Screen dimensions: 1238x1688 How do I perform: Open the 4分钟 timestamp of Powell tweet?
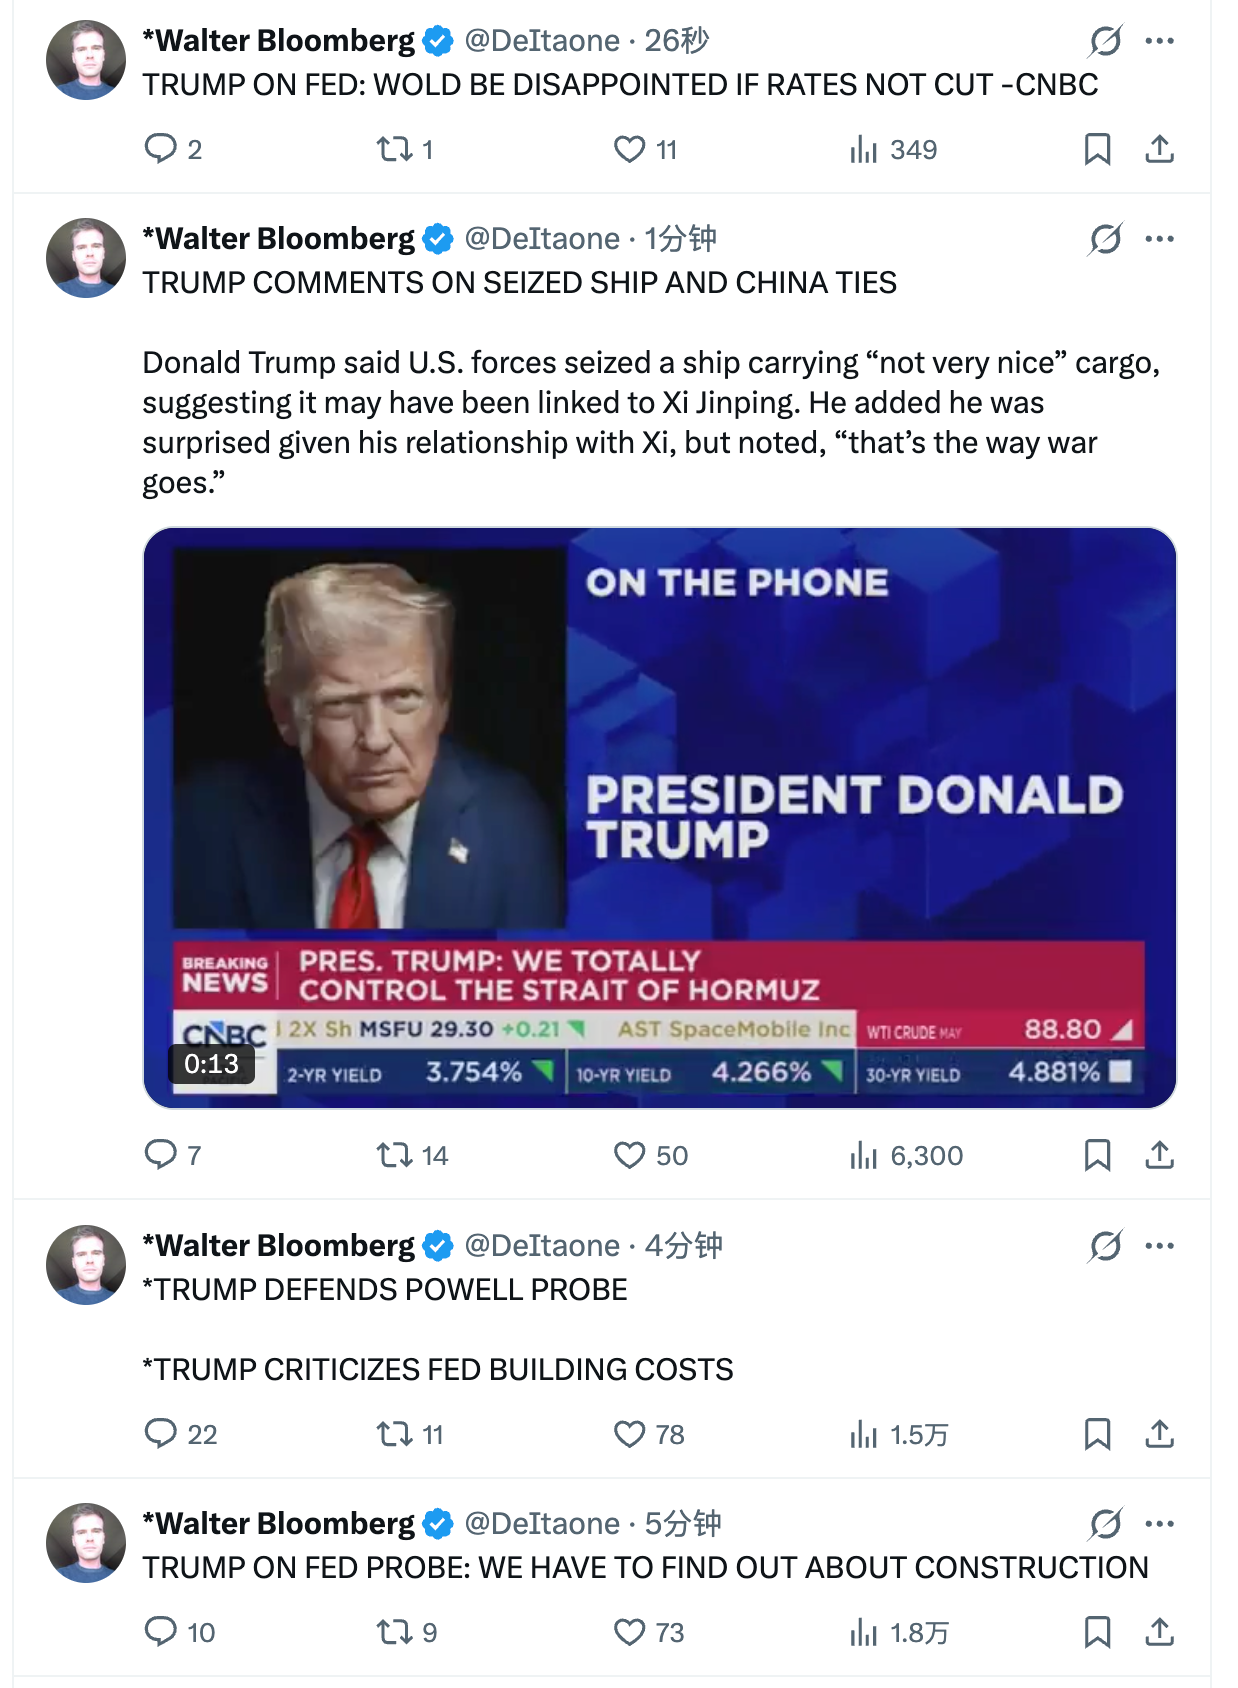pyautogui.click(x=683, y=1245)
